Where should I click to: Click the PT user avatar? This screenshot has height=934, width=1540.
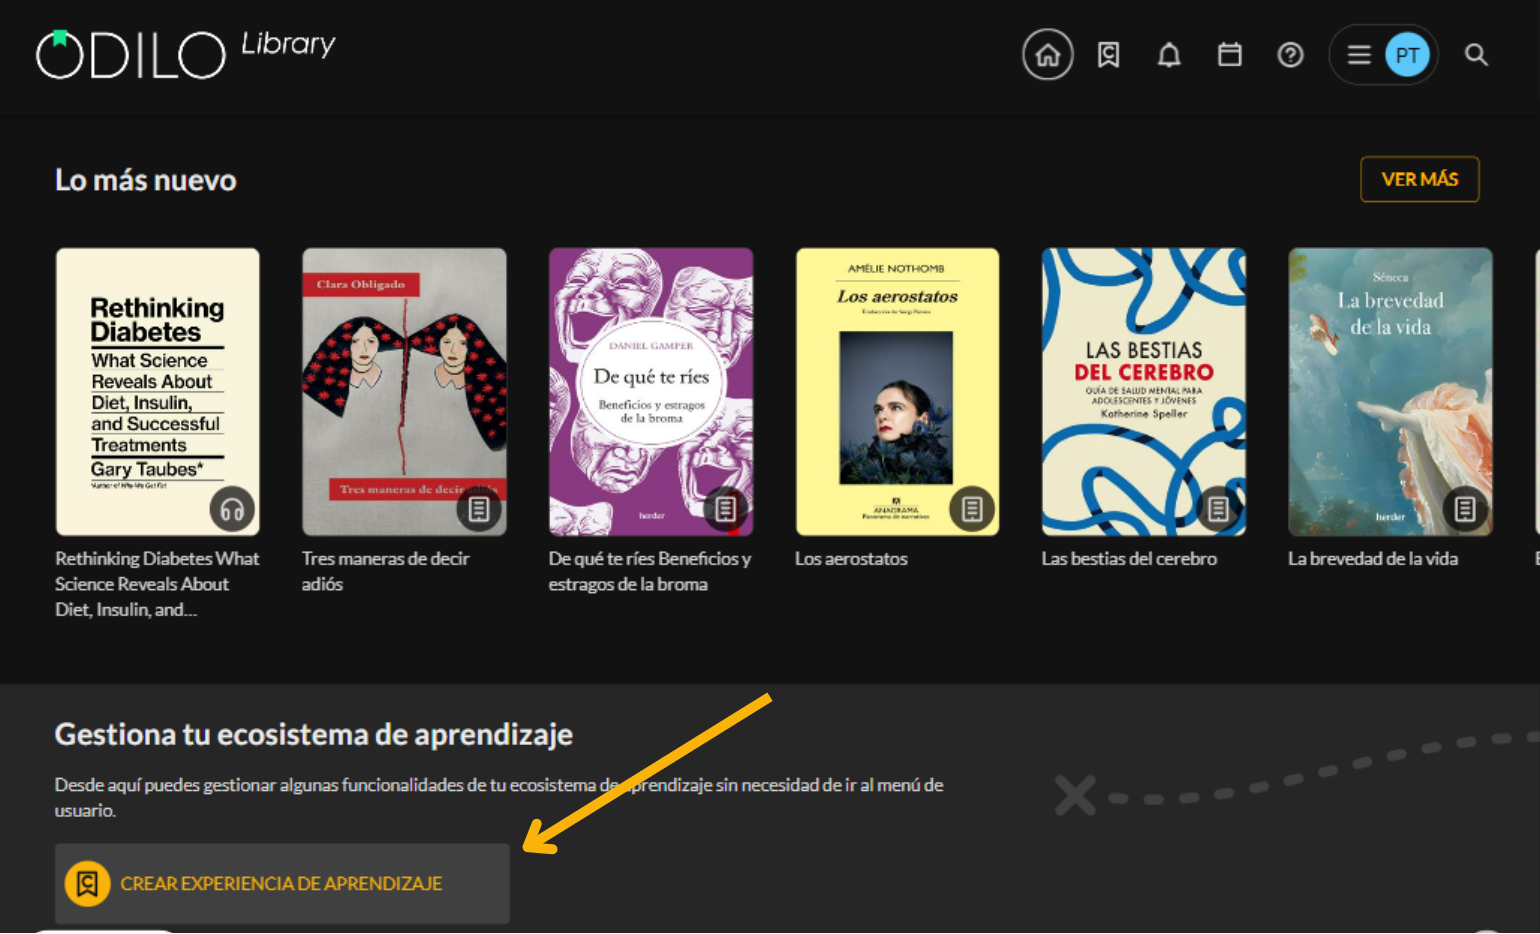tap(1407, 55)
